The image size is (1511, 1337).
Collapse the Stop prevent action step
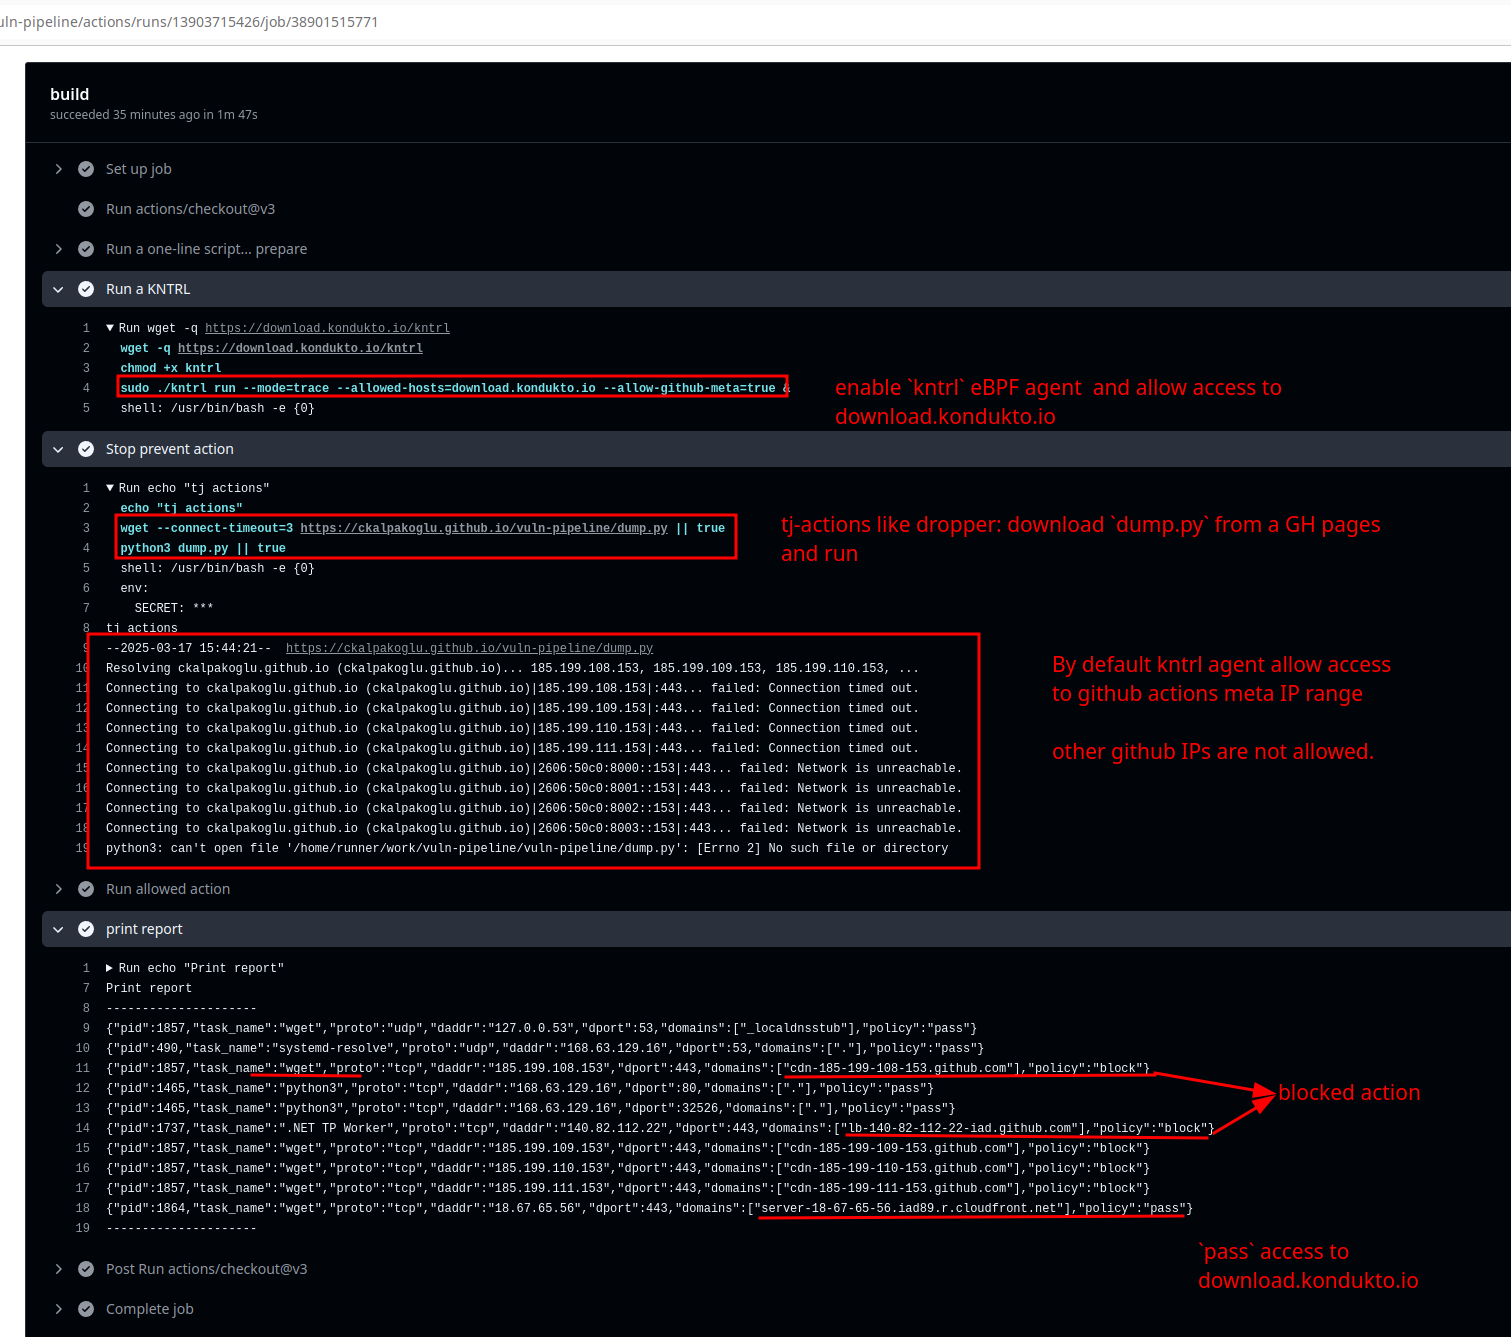(x=58, y=449)
